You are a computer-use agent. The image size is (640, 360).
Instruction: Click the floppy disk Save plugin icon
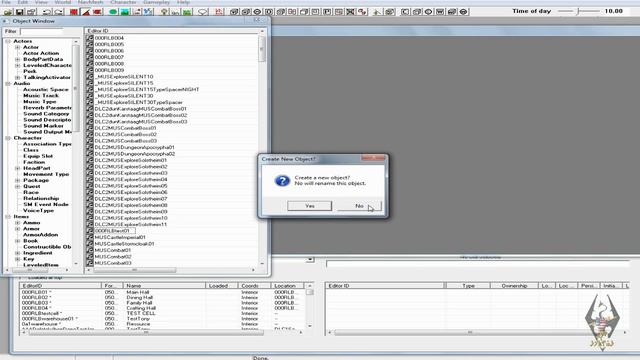click(19, 12)
